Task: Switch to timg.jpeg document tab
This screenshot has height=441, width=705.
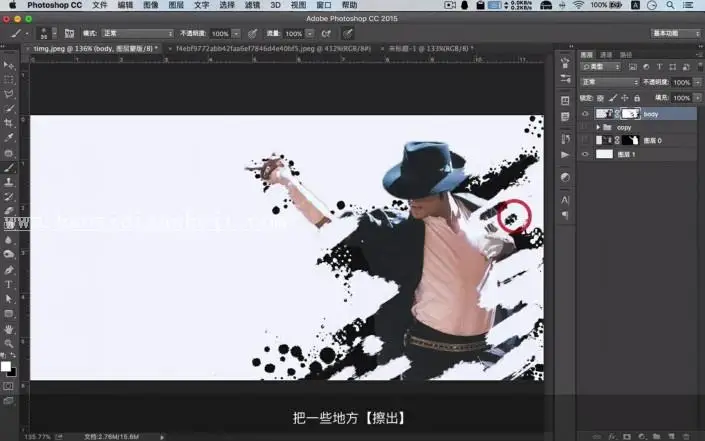Action: 94,49
